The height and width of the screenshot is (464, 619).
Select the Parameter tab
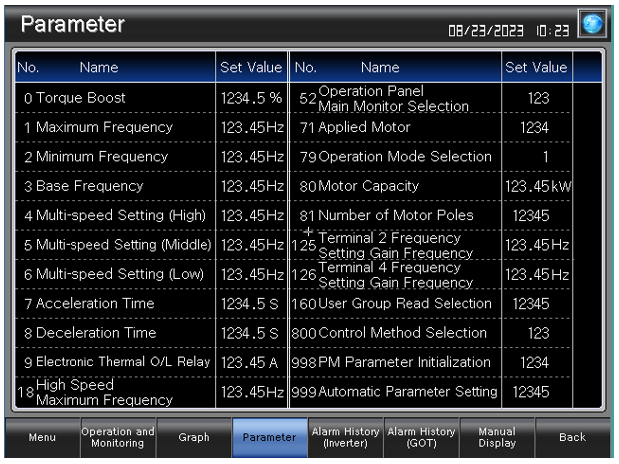[x=269, y=437]
